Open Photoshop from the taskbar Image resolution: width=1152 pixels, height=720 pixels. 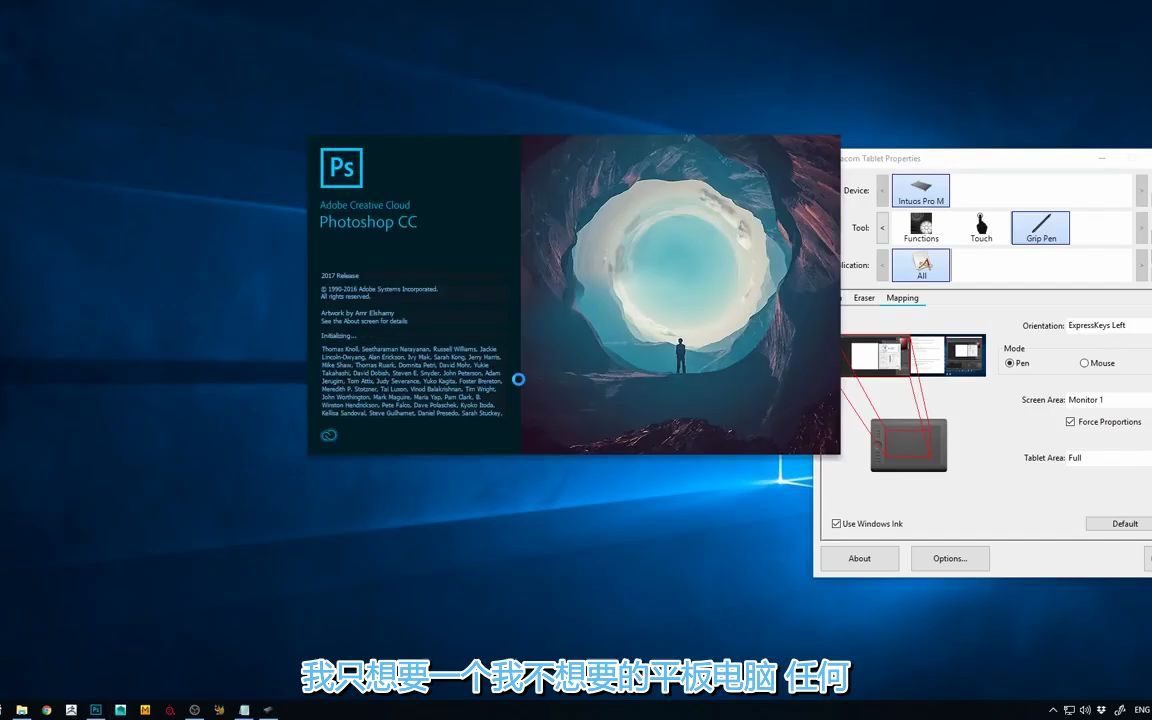click(95, 710)
